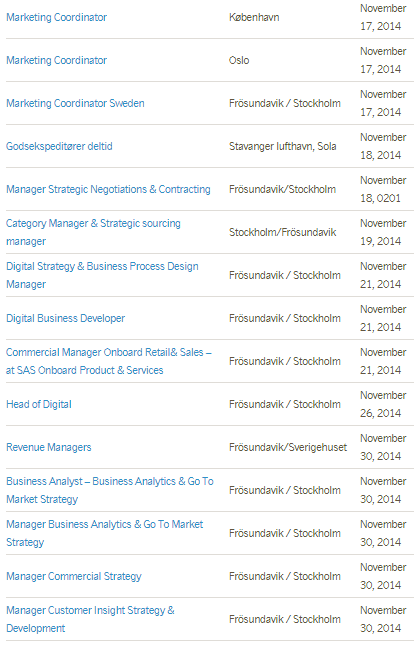Image resolution: width=419 pixels, height=647 pixels.
Task: Open Digital Strategy & Business Process Design Manager
Action: pyautogui.click(x=102, y=275)
